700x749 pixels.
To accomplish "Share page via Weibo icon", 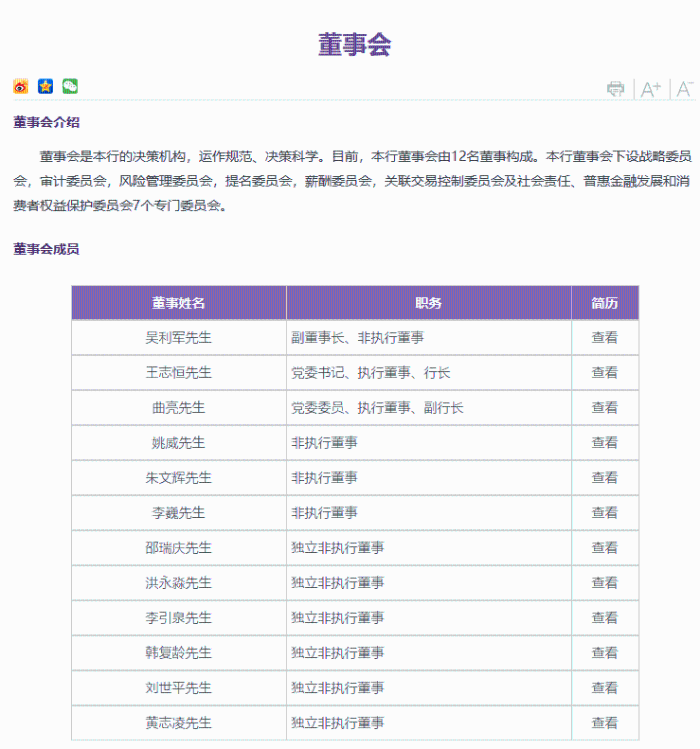I will 21,86.
